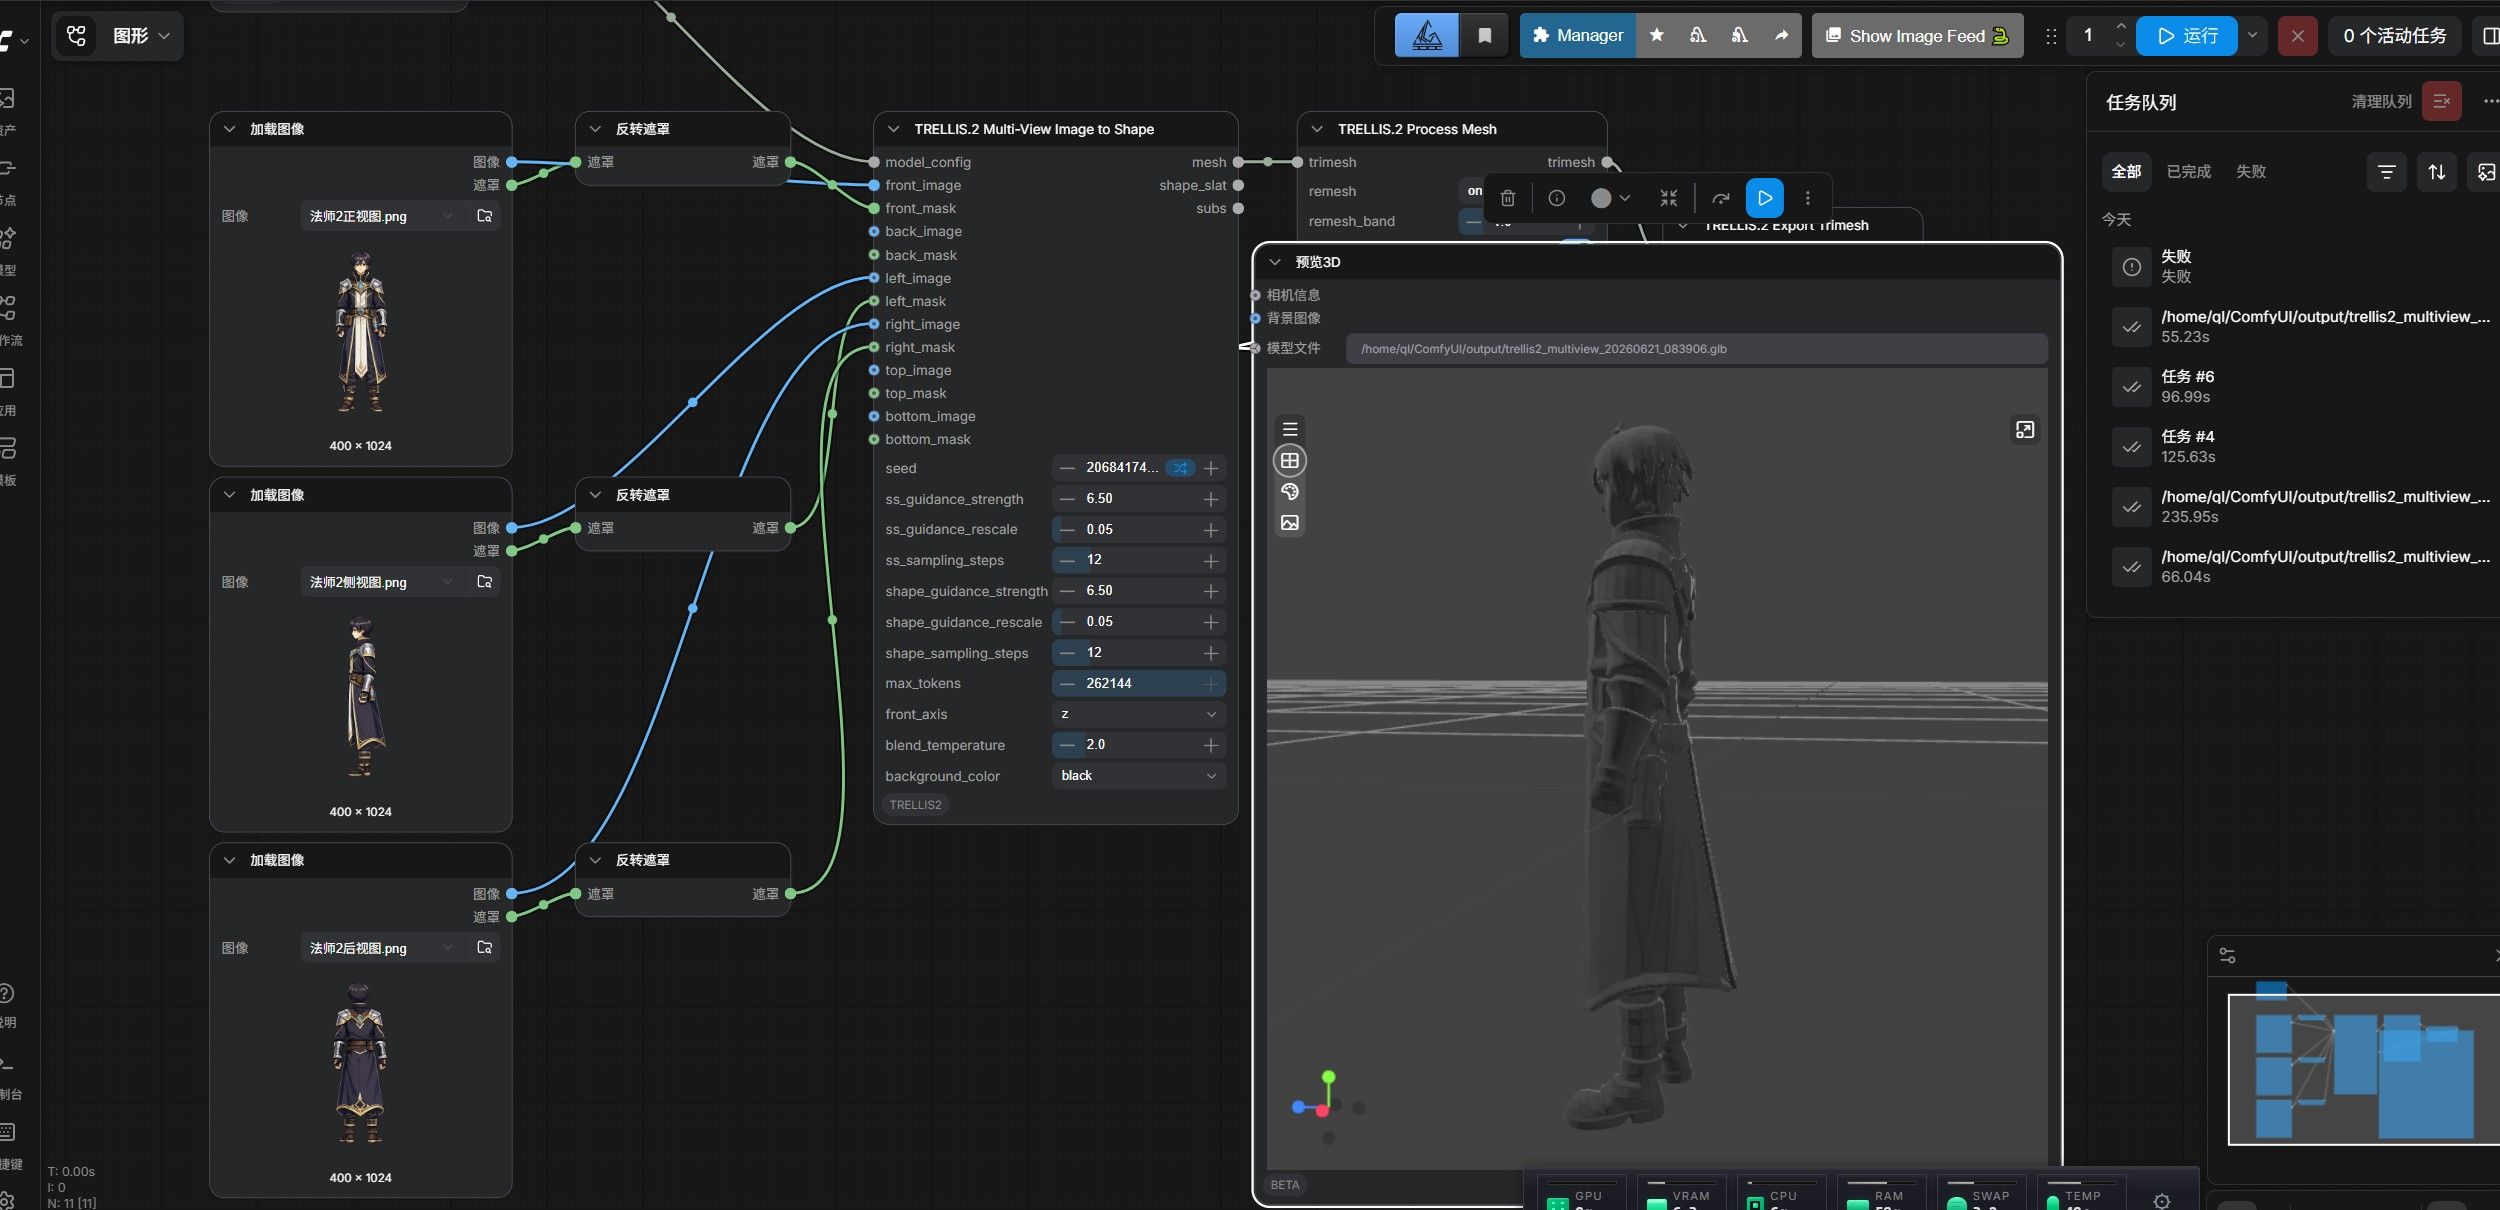Click the blue 运行 run button

pos(2186,36)
